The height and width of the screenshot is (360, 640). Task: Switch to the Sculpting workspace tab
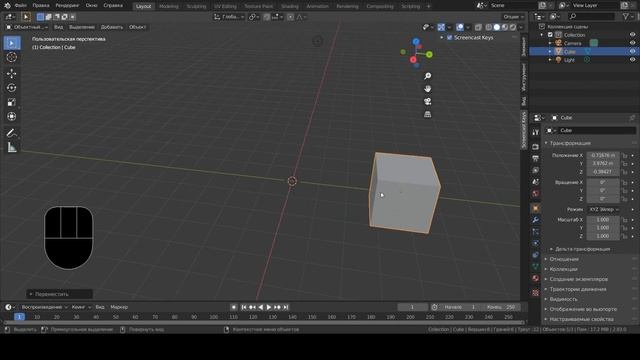click(x=196, y=6)
